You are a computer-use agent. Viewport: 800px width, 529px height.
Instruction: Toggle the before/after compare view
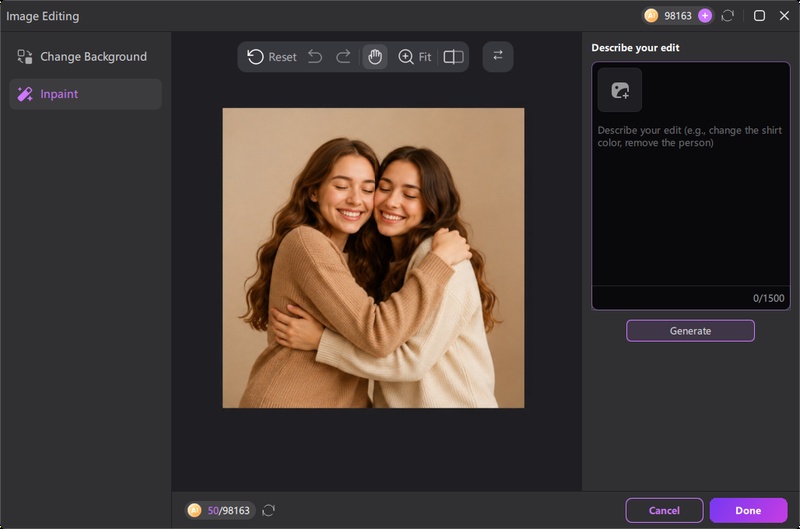tap(453, 57)
